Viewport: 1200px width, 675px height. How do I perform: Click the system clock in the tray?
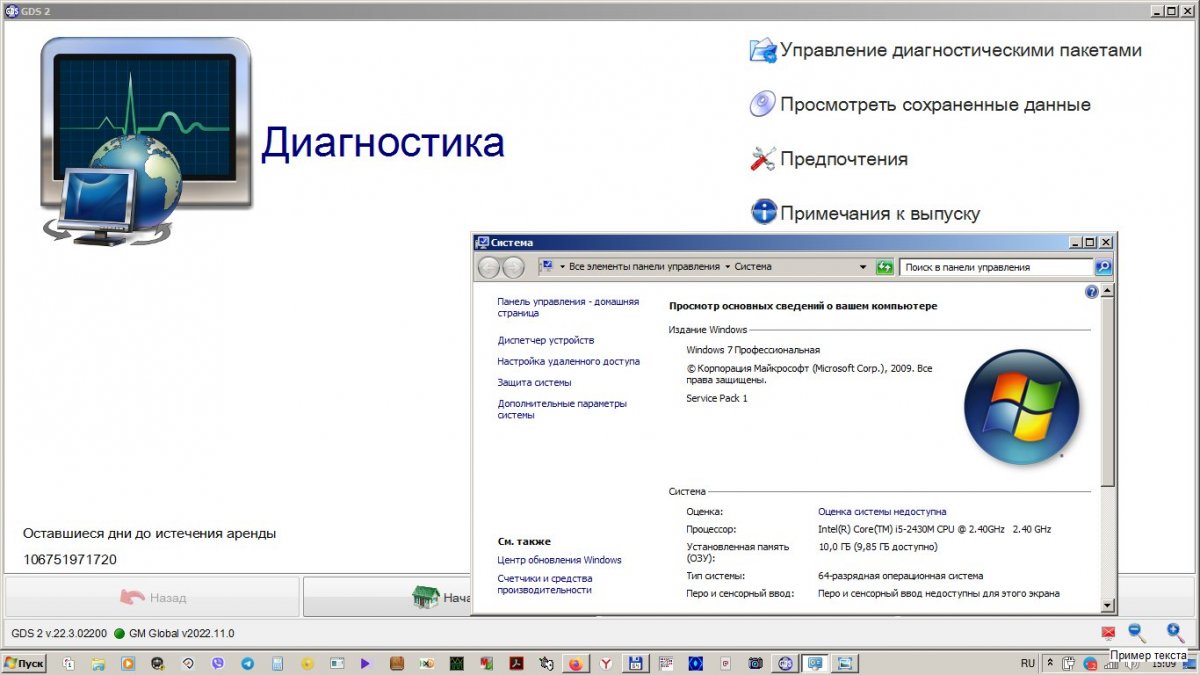[x=1162, y=663]
